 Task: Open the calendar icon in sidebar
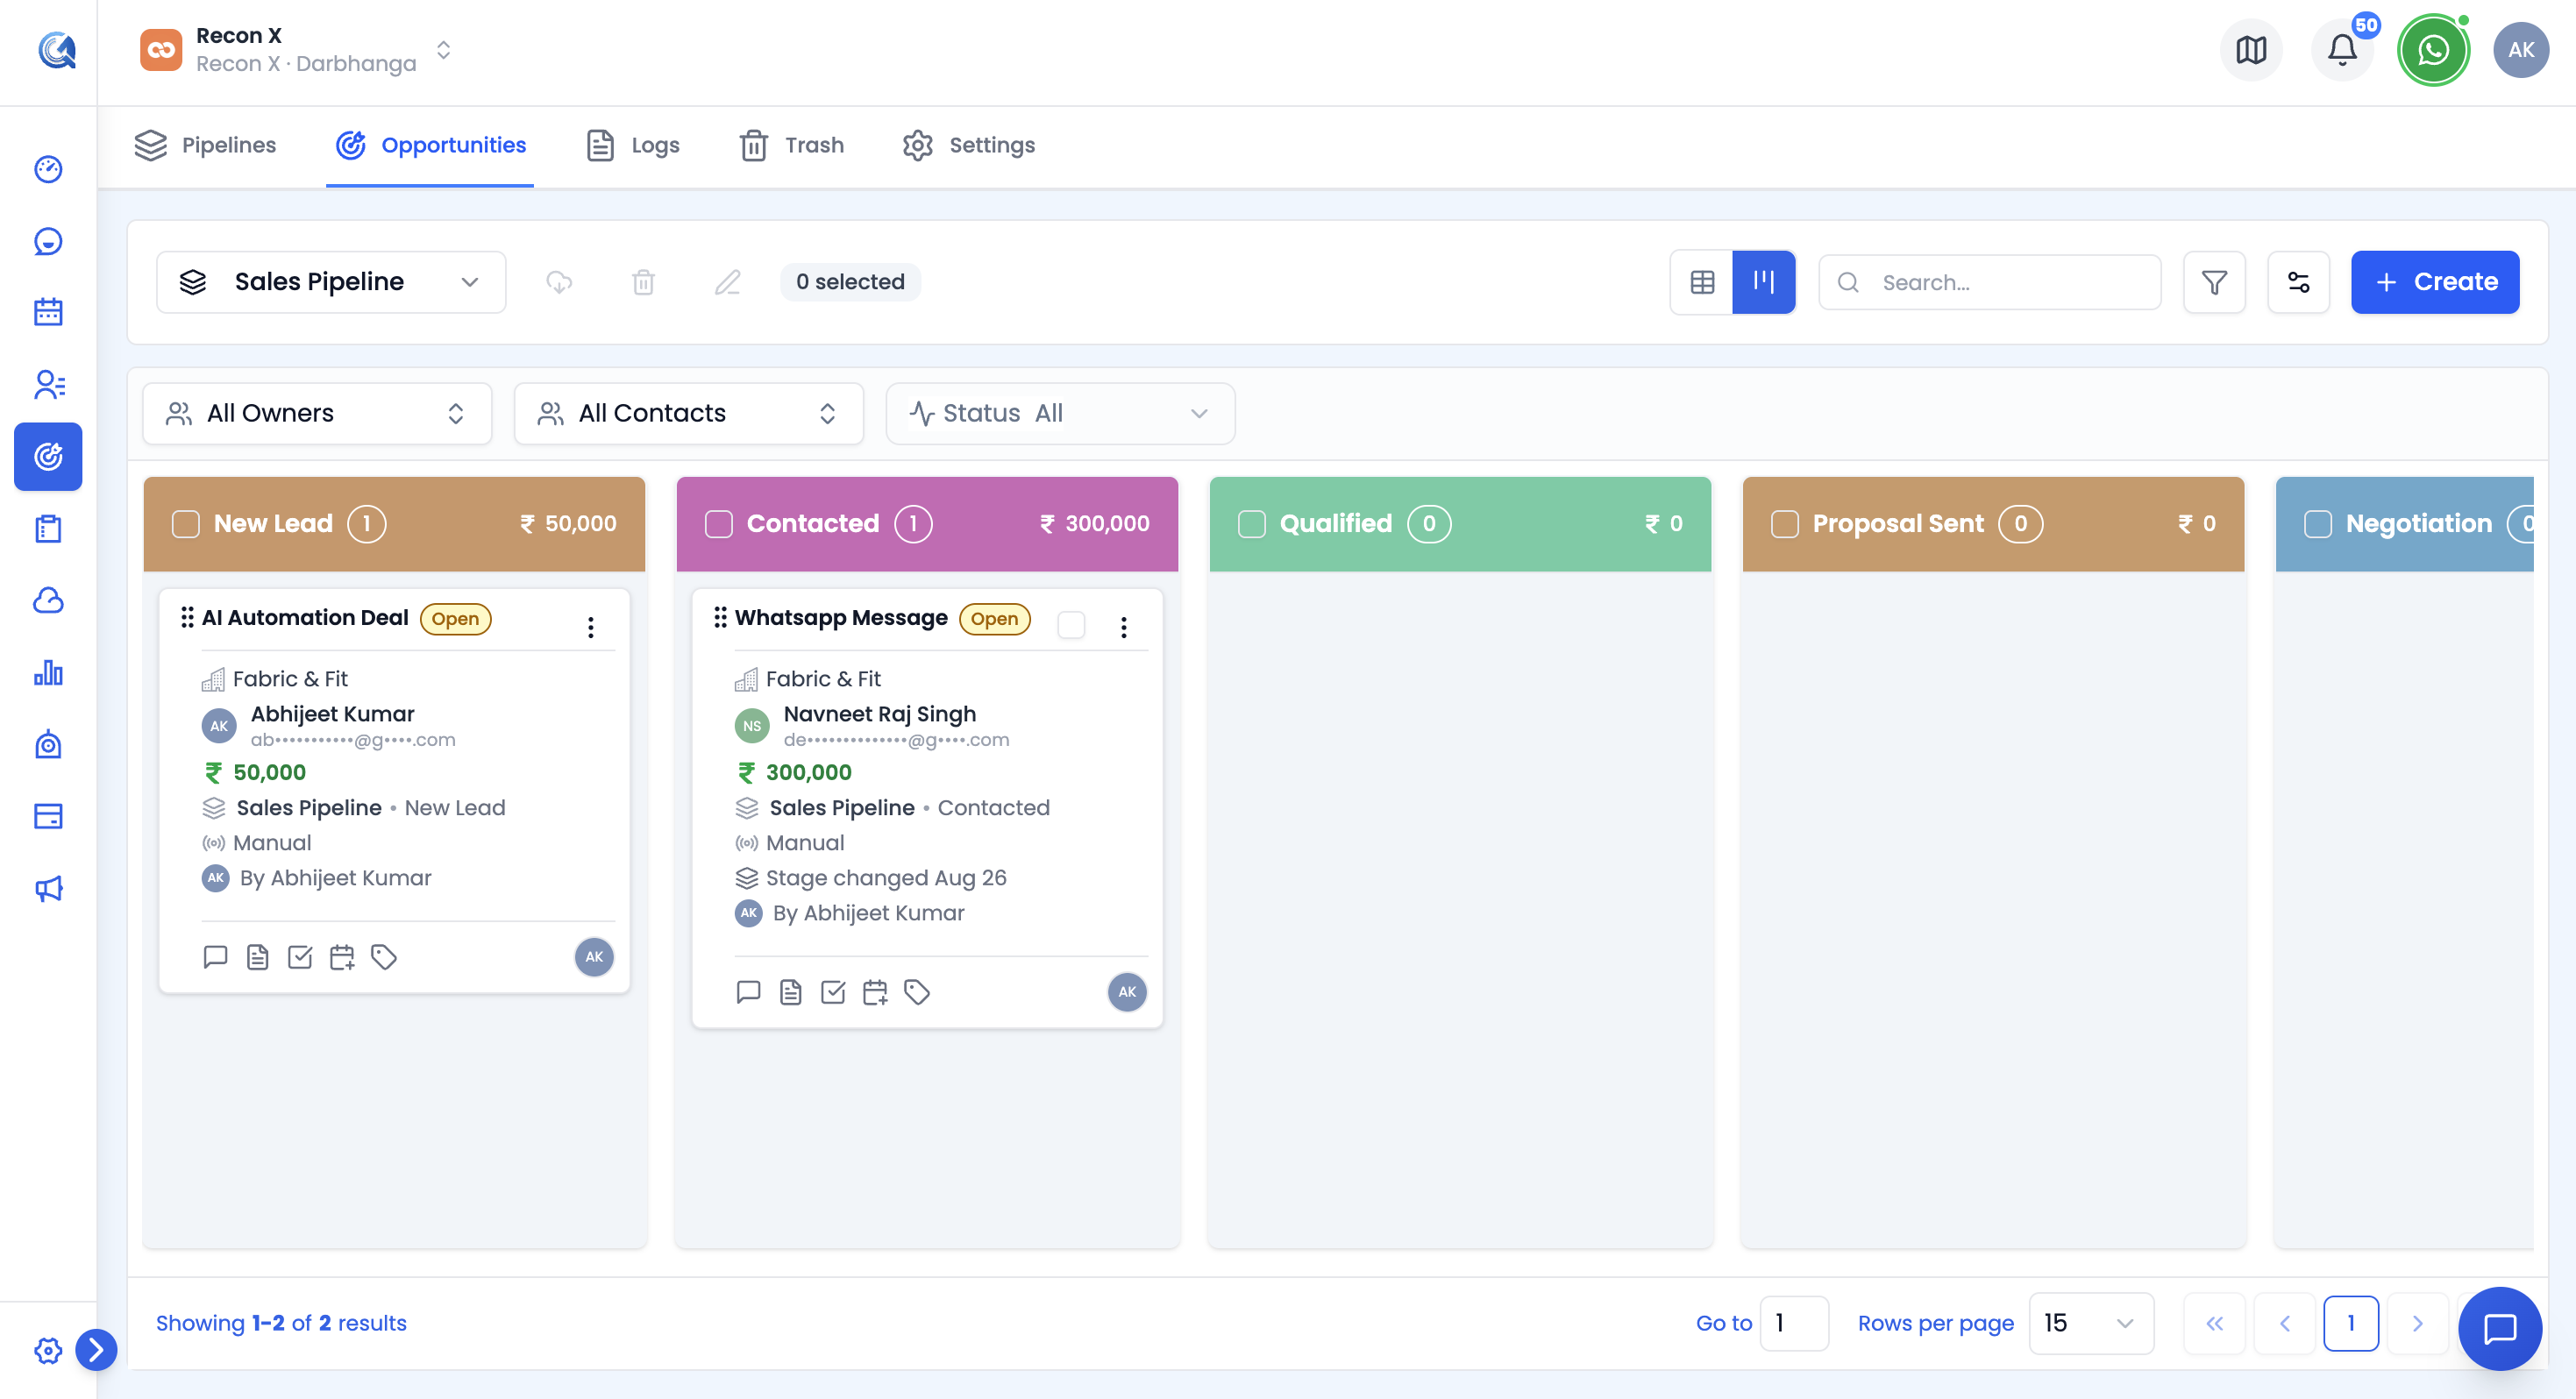tap(48, 312)
